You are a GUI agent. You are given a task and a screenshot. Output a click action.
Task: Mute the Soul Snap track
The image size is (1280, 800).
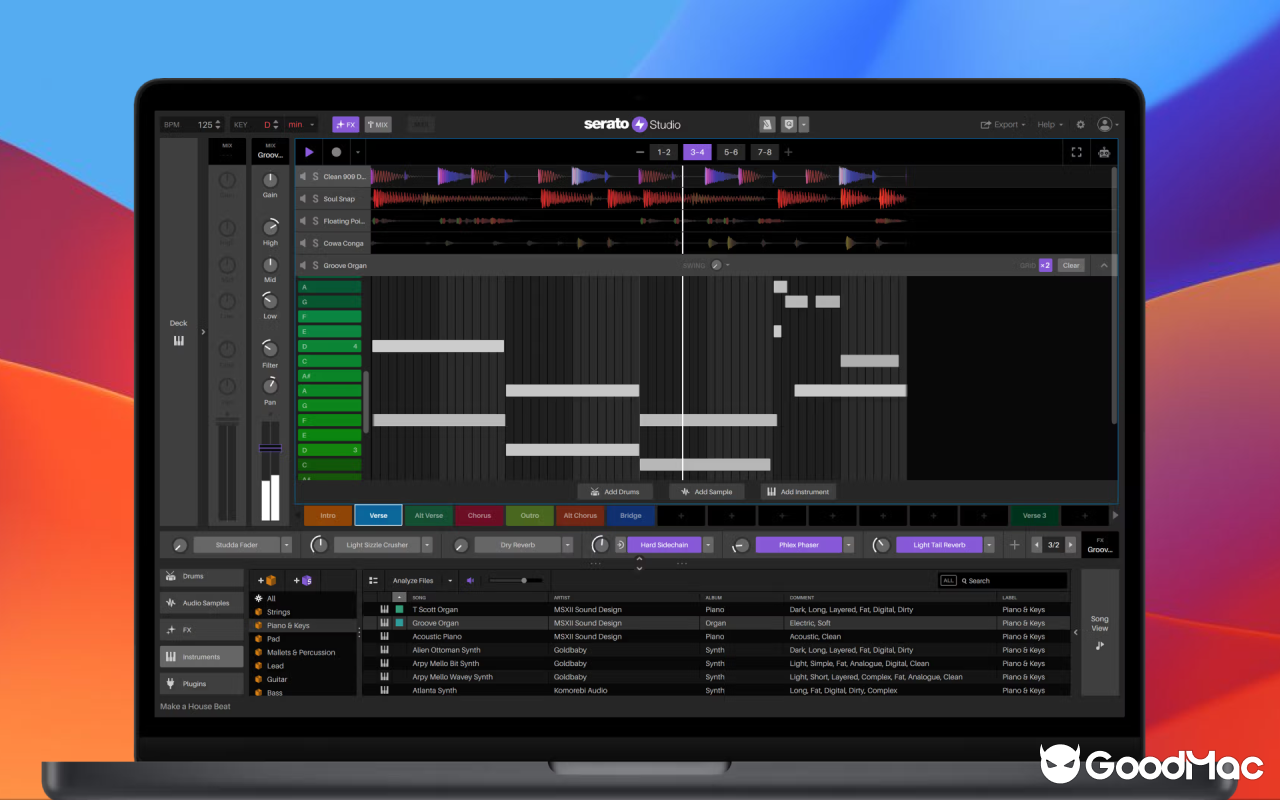point(303,198)
